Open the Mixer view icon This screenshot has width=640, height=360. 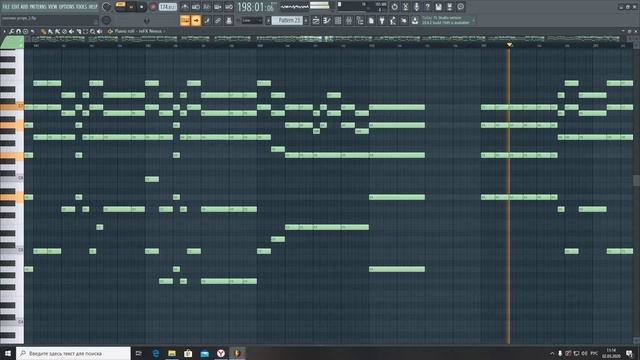tap(349, 20)
